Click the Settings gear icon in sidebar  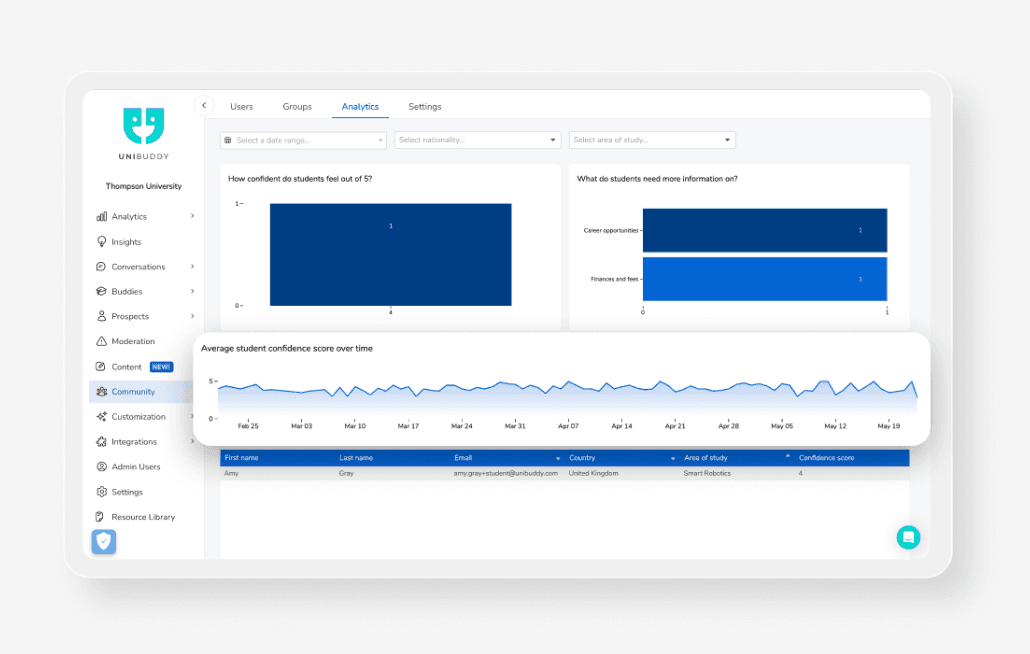pos(101,492)
